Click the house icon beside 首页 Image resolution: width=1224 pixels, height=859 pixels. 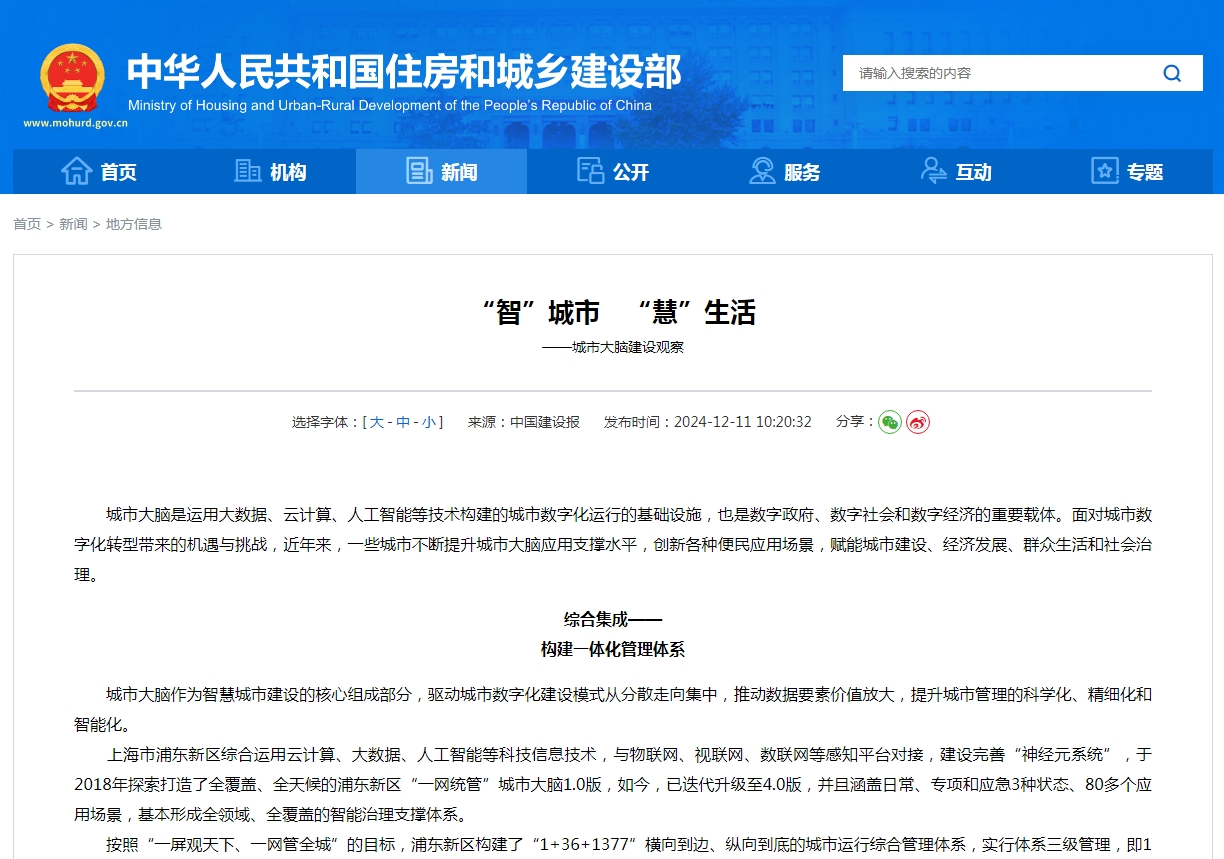click(x=77, y=171)
